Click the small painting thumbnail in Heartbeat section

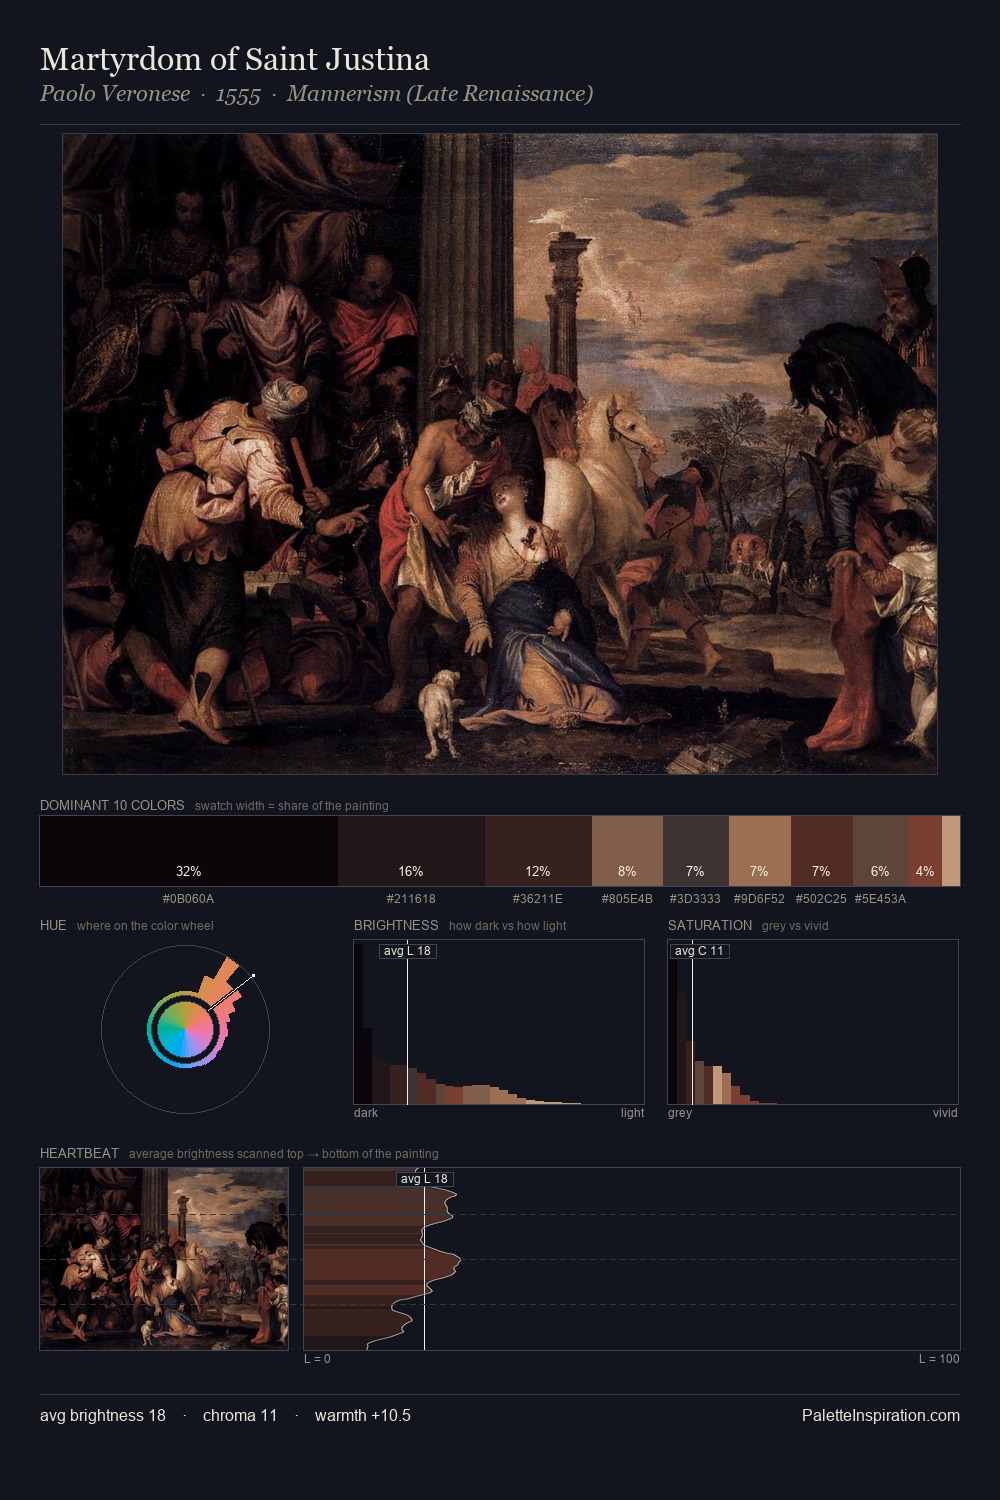pos(164,1259)
